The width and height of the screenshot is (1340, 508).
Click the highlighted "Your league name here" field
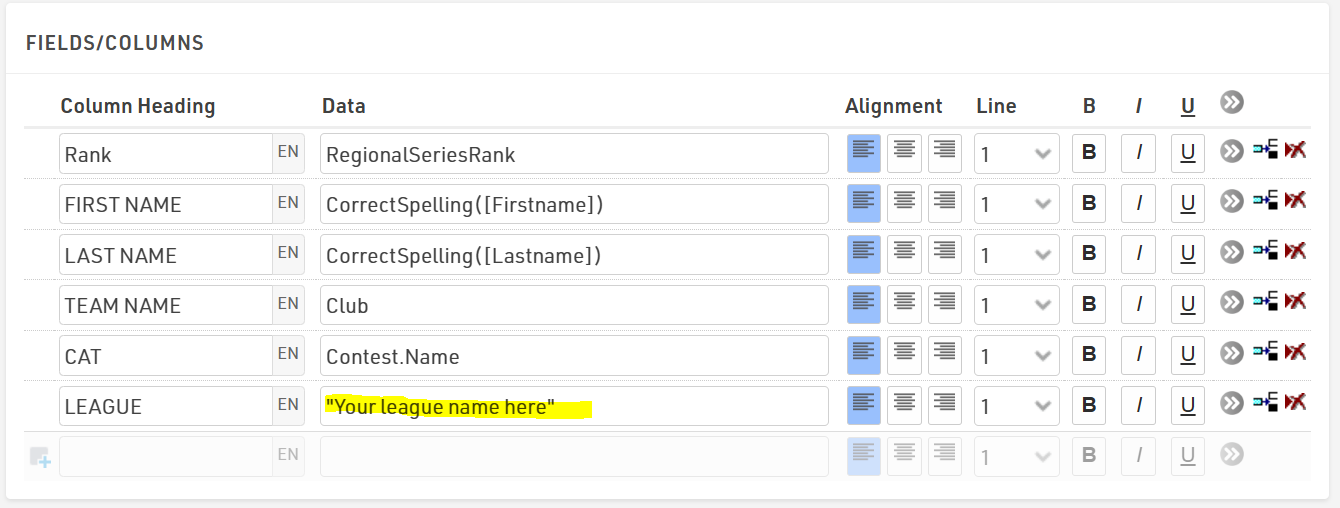click(x=574, y=406)
